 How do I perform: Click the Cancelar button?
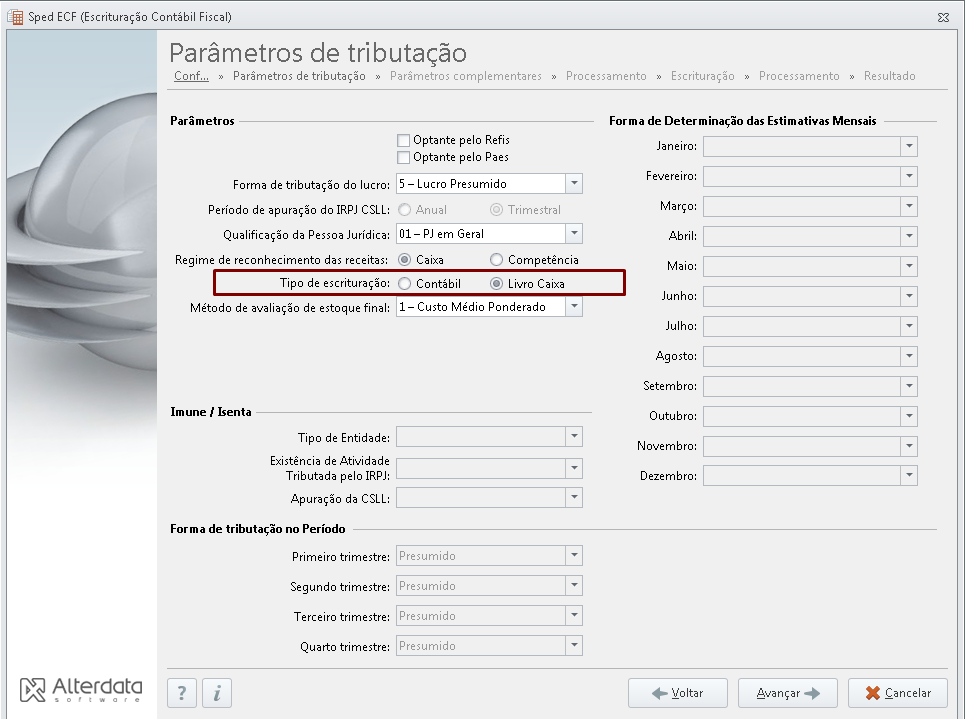click(x=898, y=693)
